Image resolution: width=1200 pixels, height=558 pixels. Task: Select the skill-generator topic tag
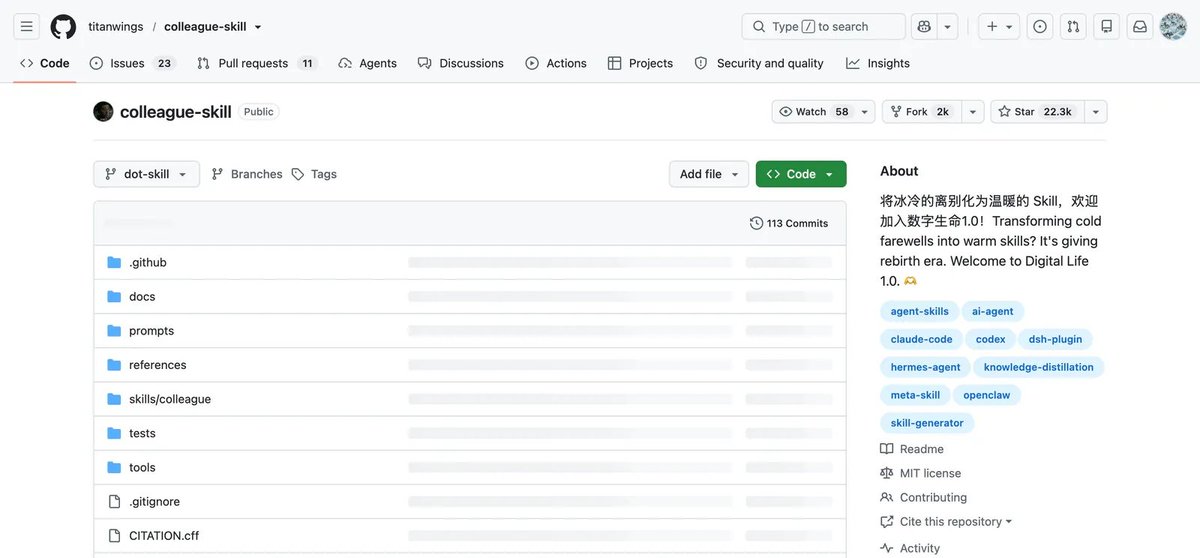928,423
